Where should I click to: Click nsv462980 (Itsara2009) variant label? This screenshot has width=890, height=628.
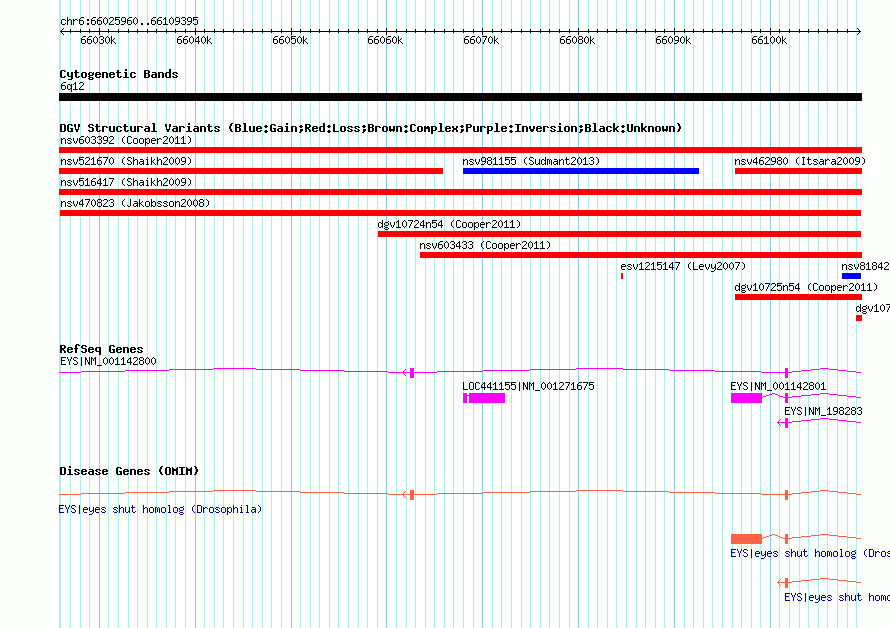point(800,161)
